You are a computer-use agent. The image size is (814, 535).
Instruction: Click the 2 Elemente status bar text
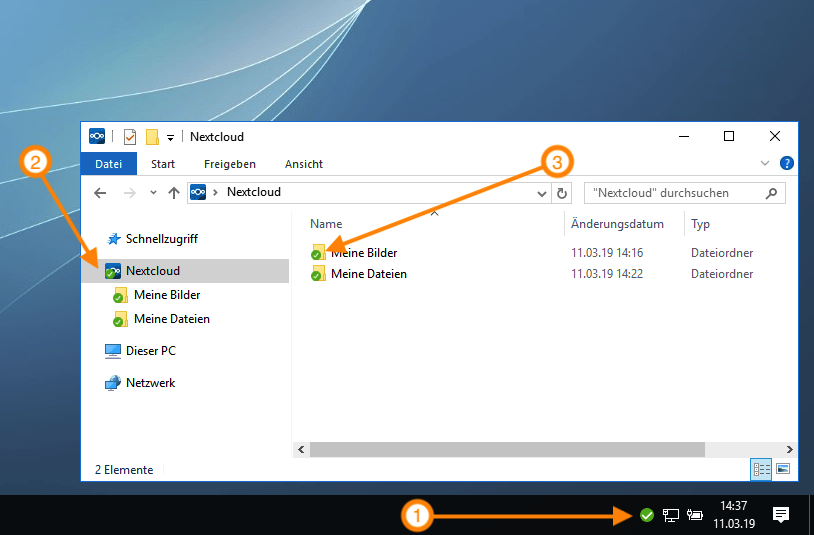[x=124, y=470]
